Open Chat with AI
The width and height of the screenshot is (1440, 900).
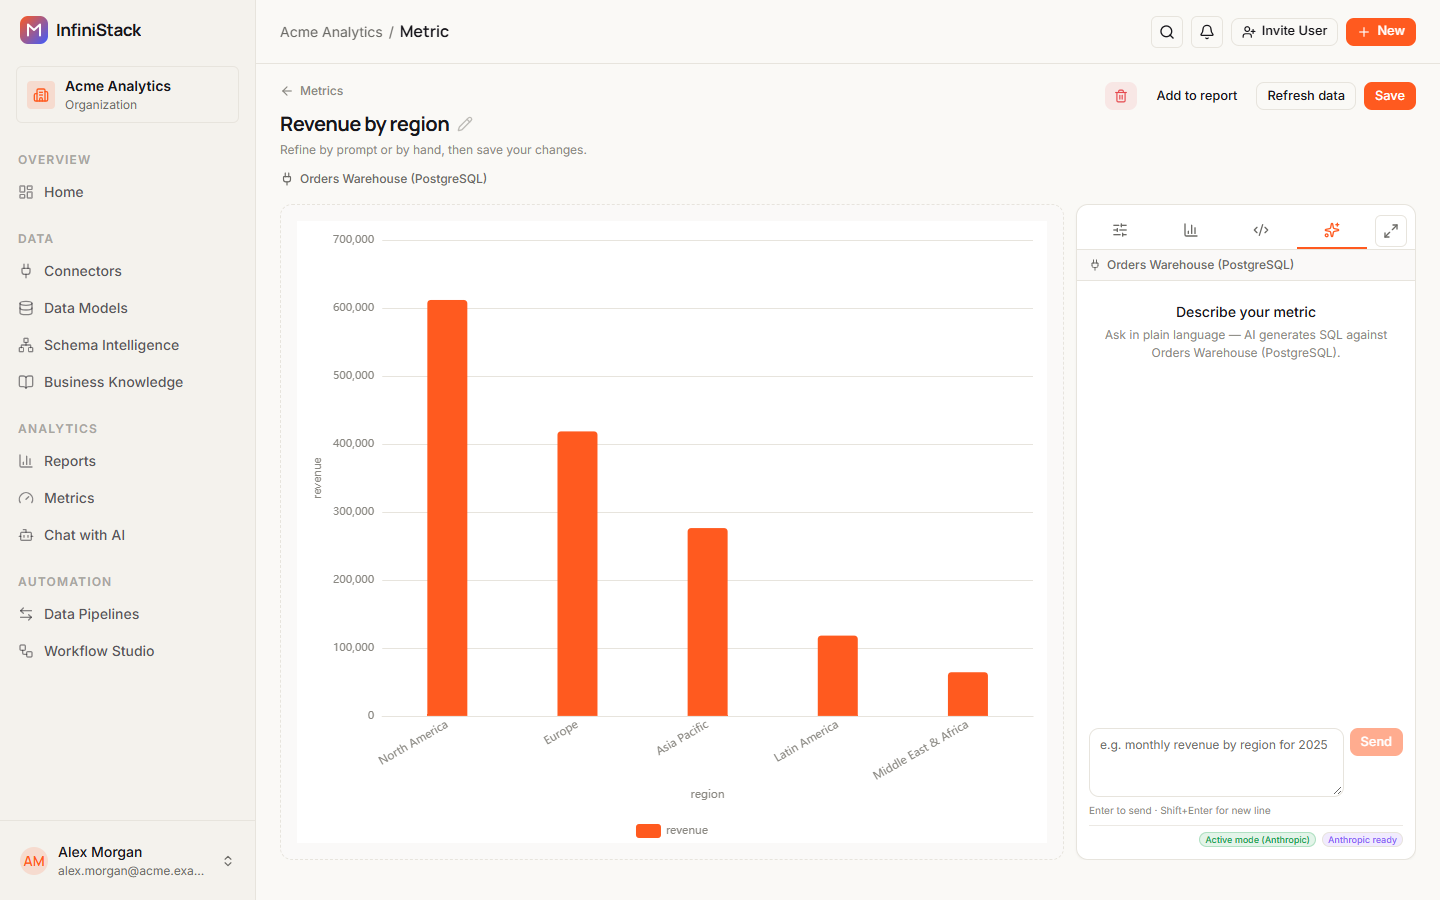pos(127,535)
